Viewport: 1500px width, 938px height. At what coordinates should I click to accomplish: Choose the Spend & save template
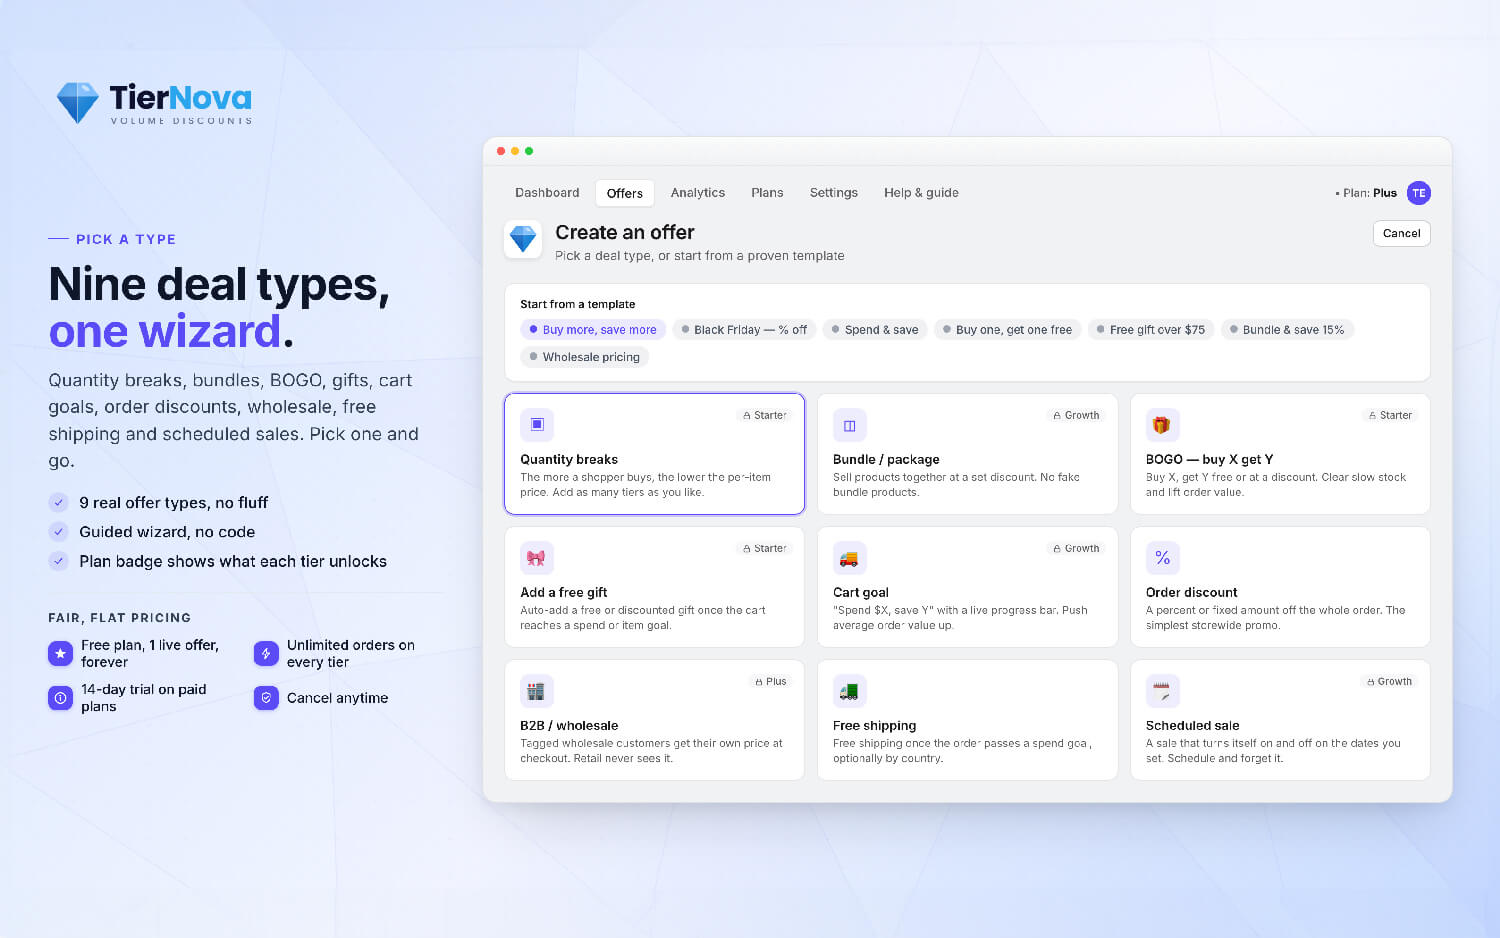tap(875, 330)
